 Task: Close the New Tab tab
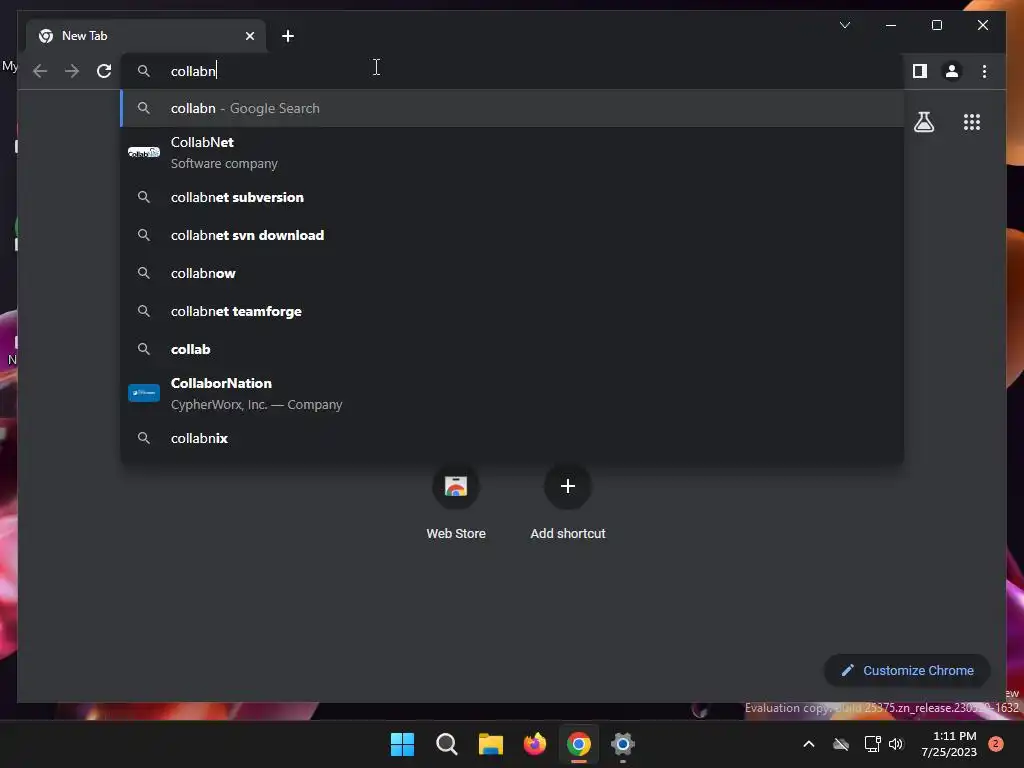(x=249, y=36)
